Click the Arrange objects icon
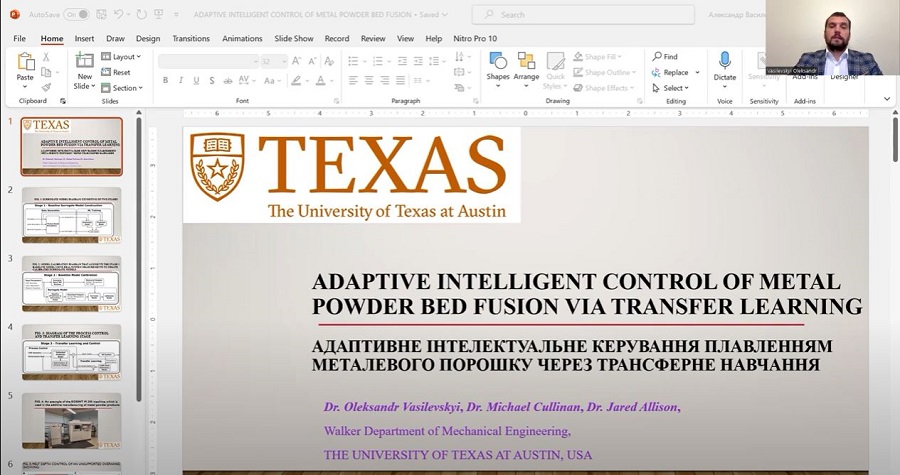Image resolution: width=900 pixels, height=475 pixels. coord(526,61)
